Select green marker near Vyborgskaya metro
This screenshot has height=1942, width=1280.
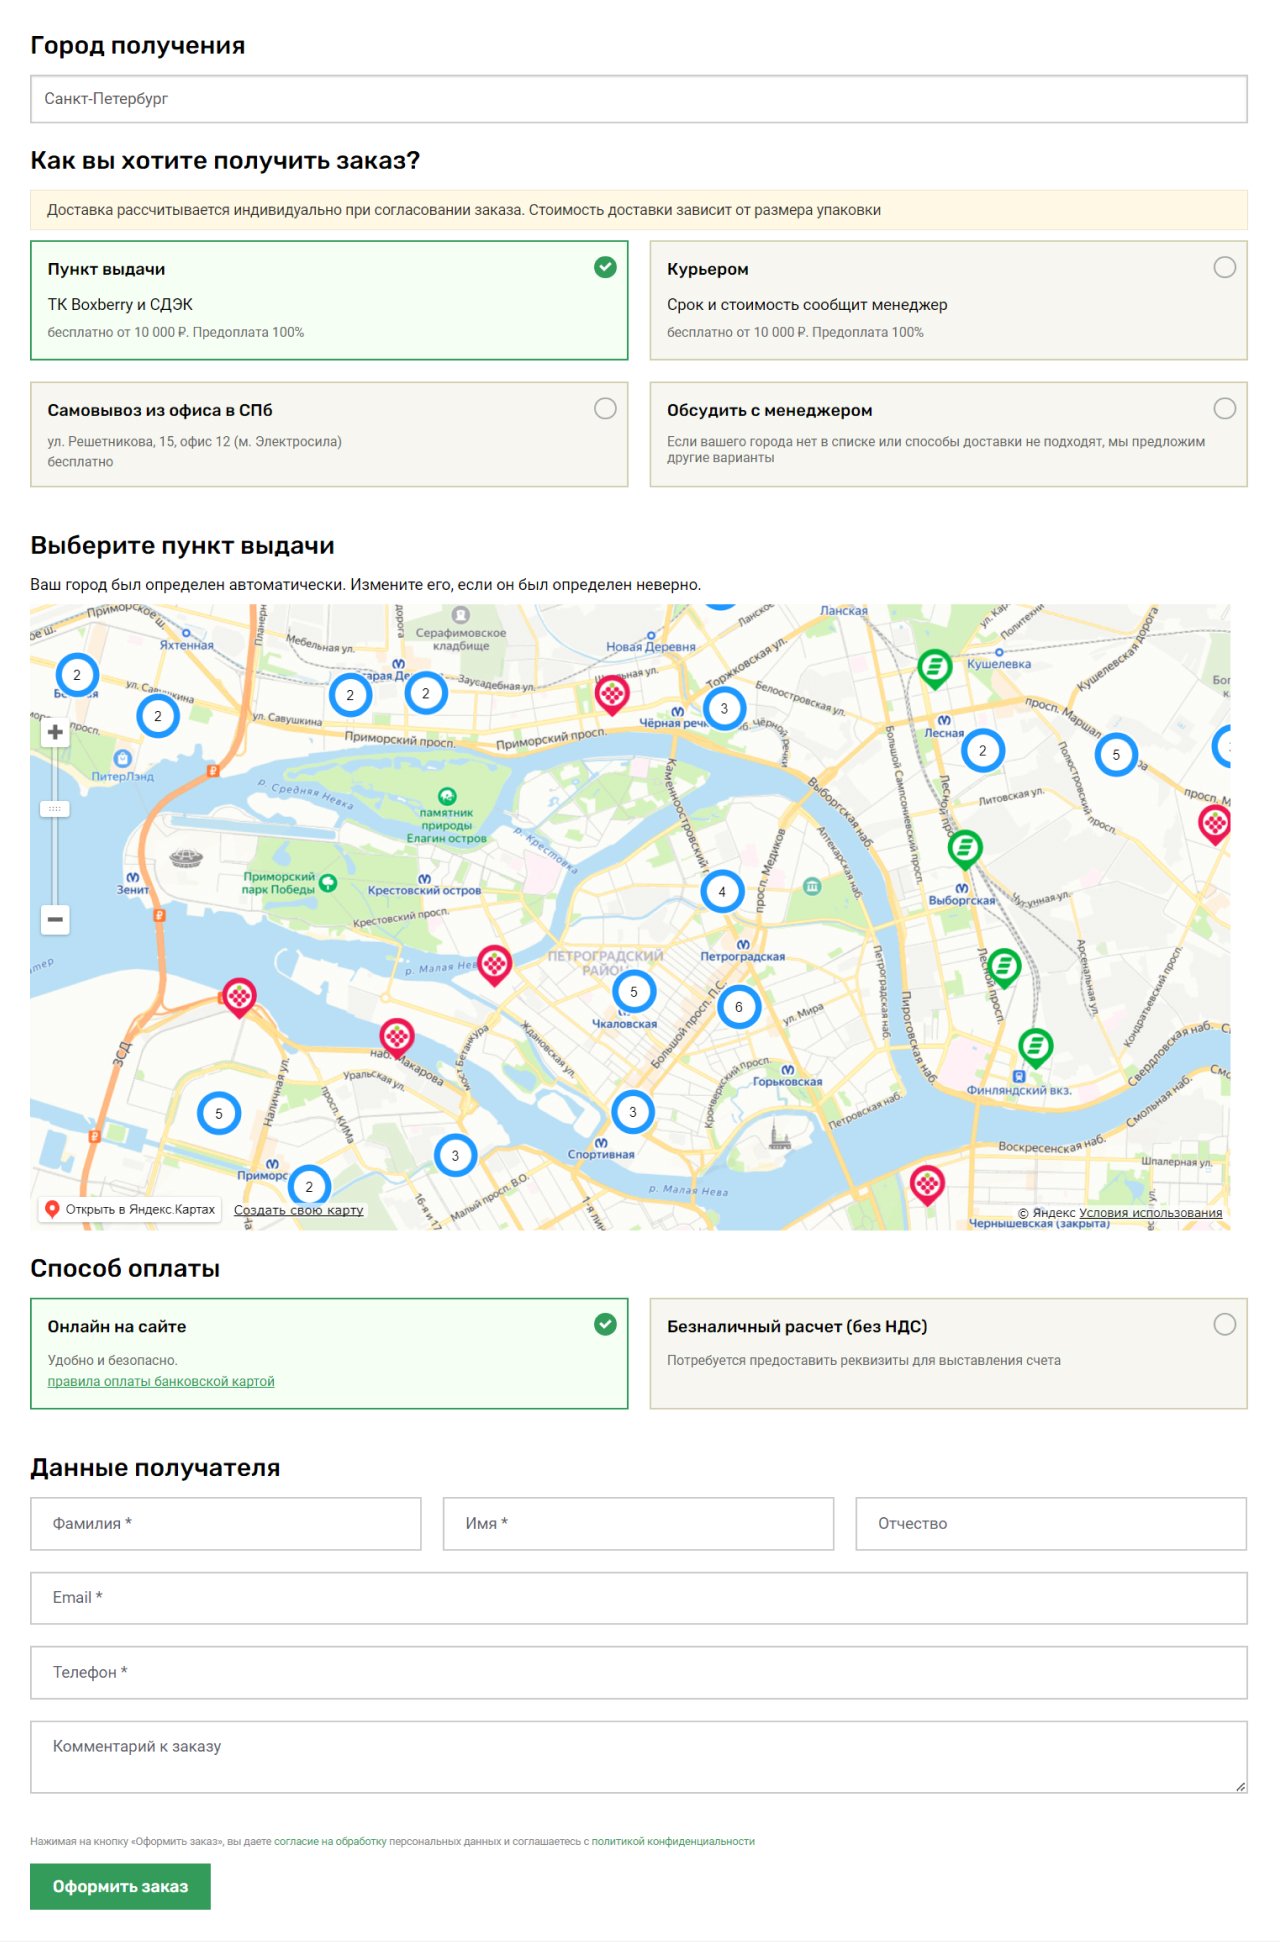tap(964, 849)
